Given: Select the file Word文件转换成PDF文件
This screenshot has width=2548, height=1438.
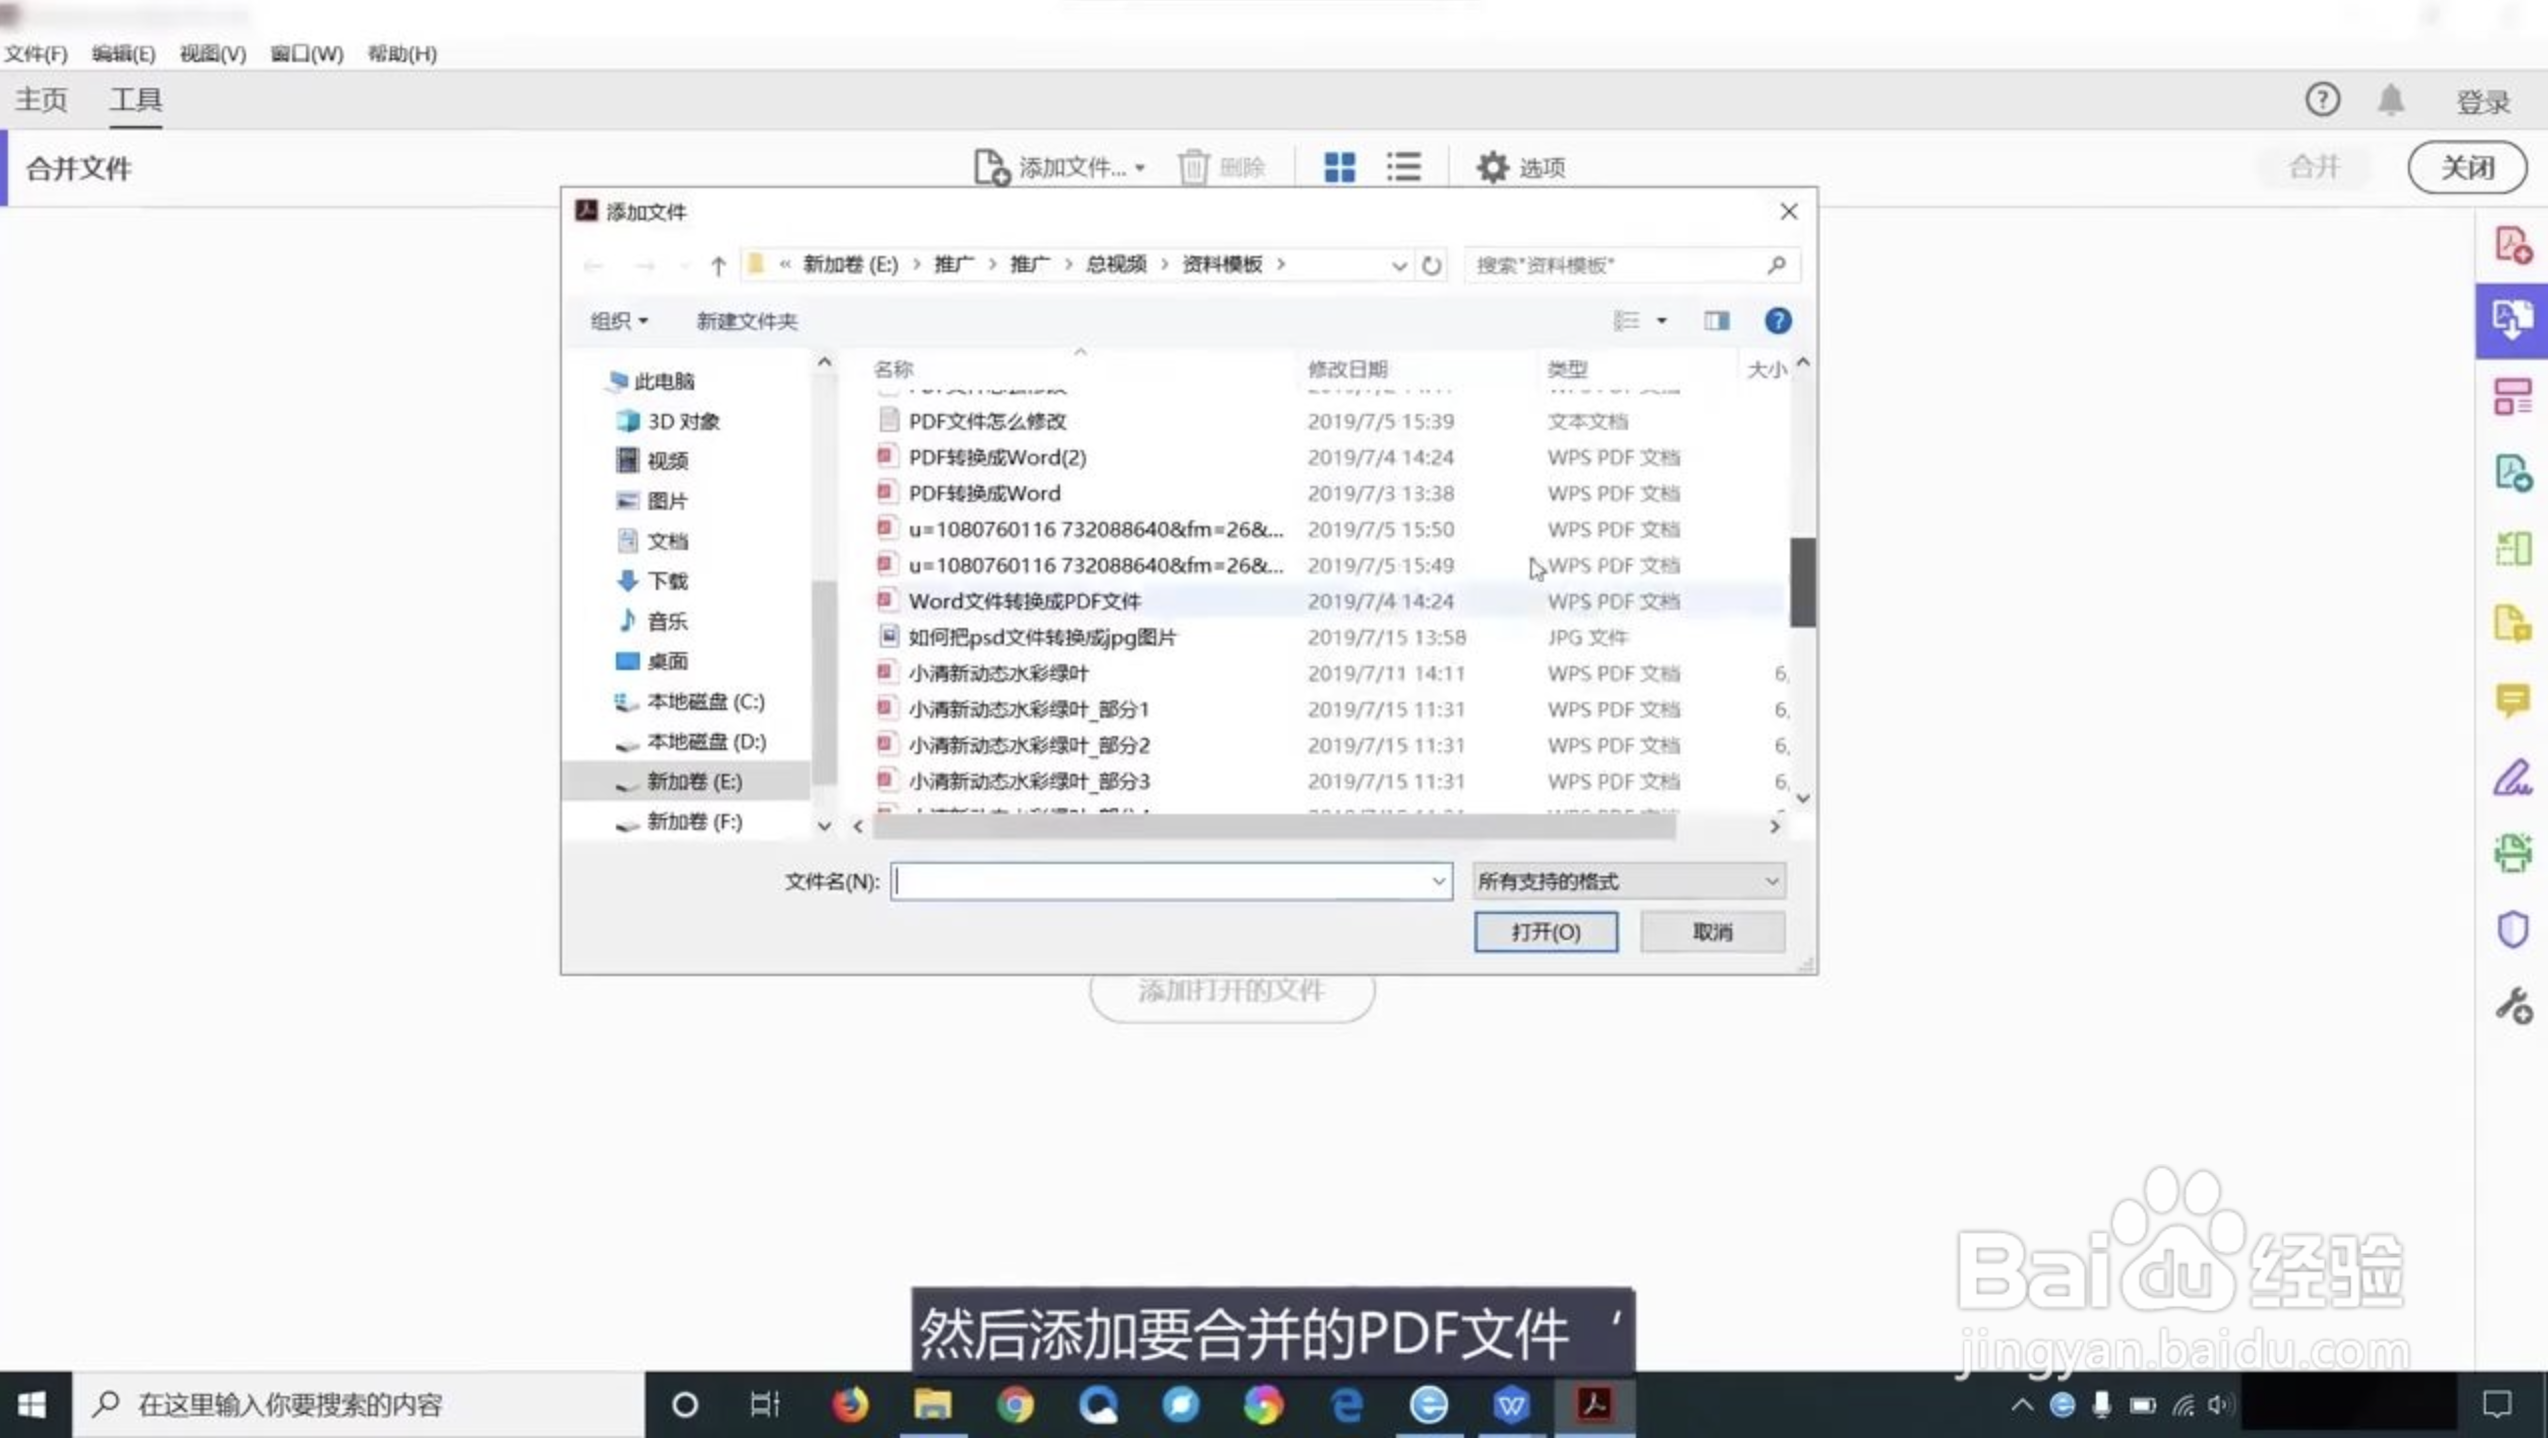Looking at the screenshot, I should click(1026, 601).
